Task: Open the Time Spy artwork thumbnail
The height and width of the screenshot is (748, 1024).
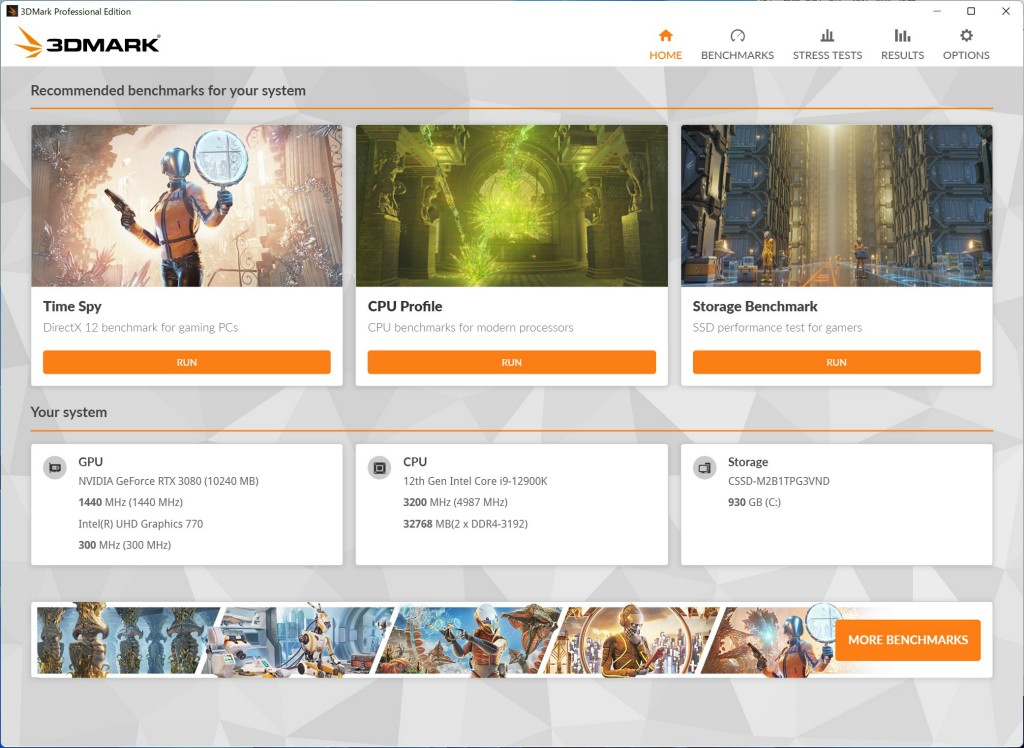Action: 187,206
